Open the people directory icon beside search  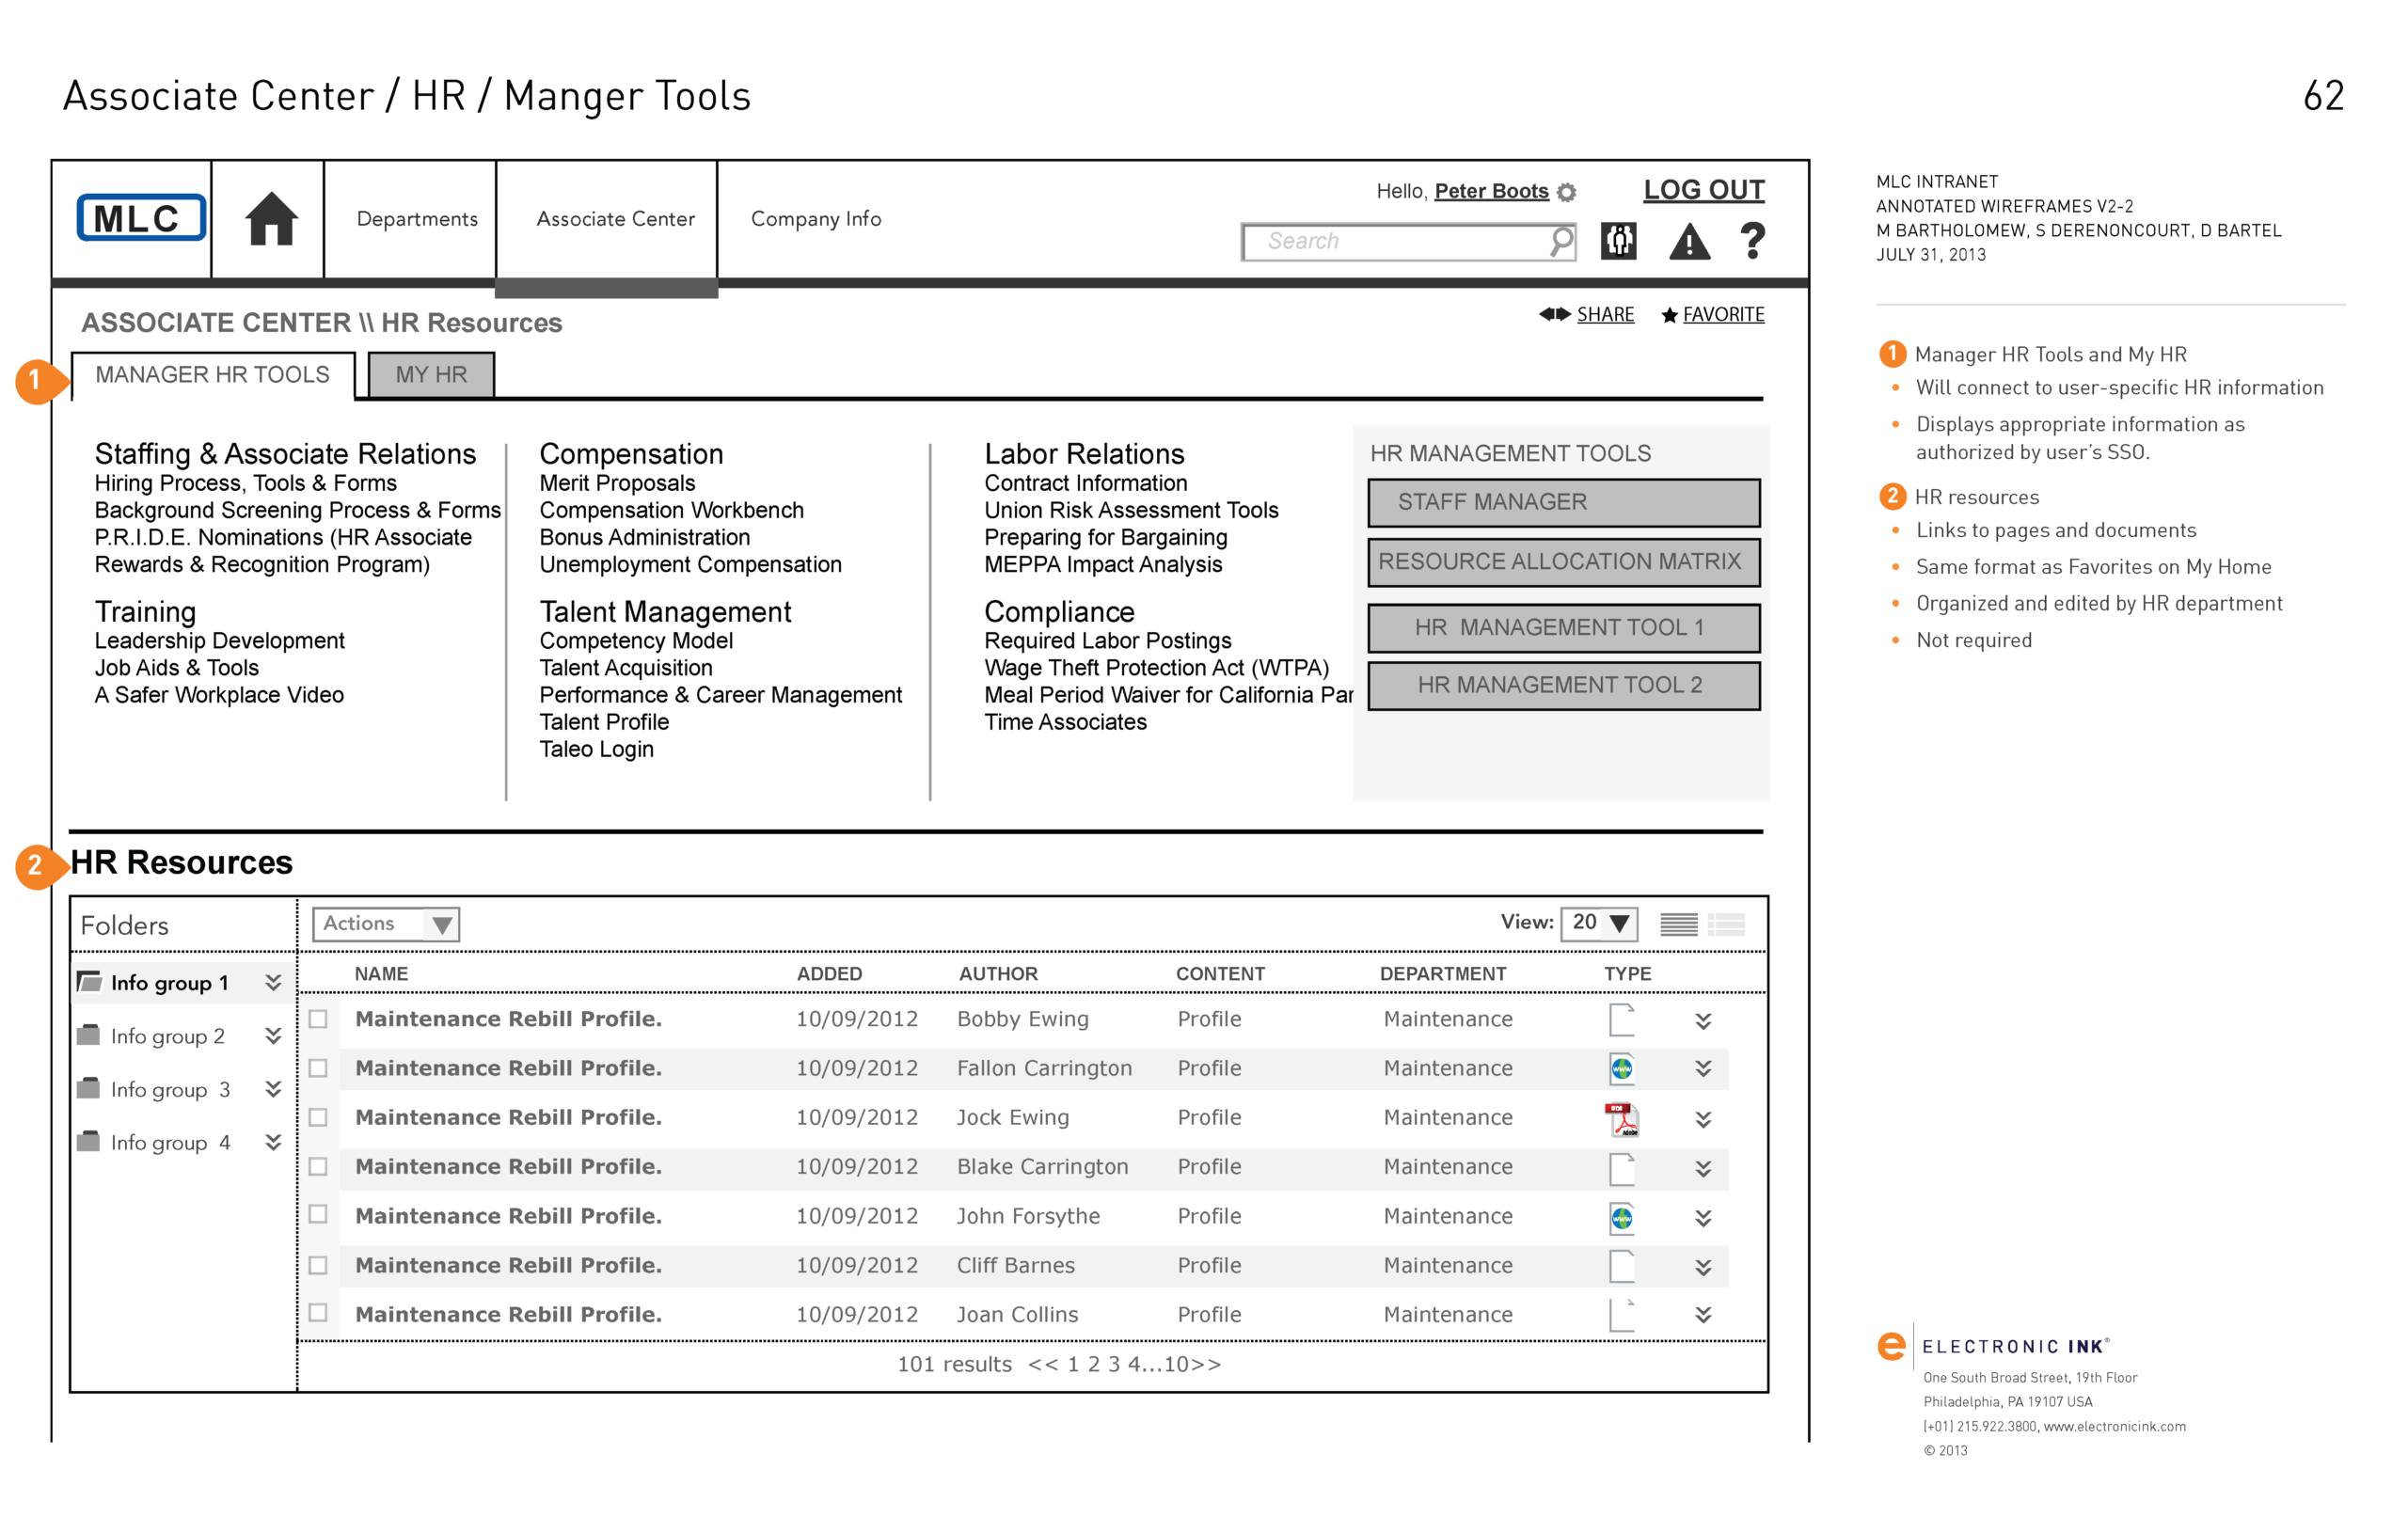(1618, 241)
